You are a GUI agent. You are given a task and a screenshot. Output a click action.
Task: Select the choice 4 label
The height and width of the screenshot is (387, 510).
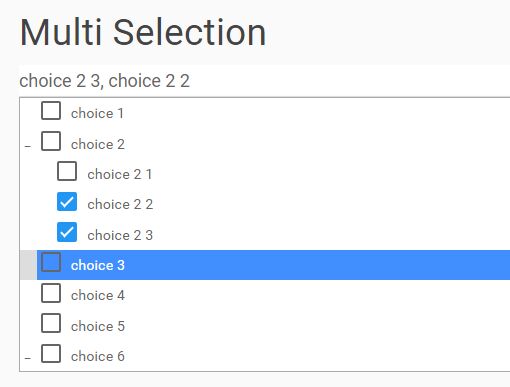click(98, 295)
